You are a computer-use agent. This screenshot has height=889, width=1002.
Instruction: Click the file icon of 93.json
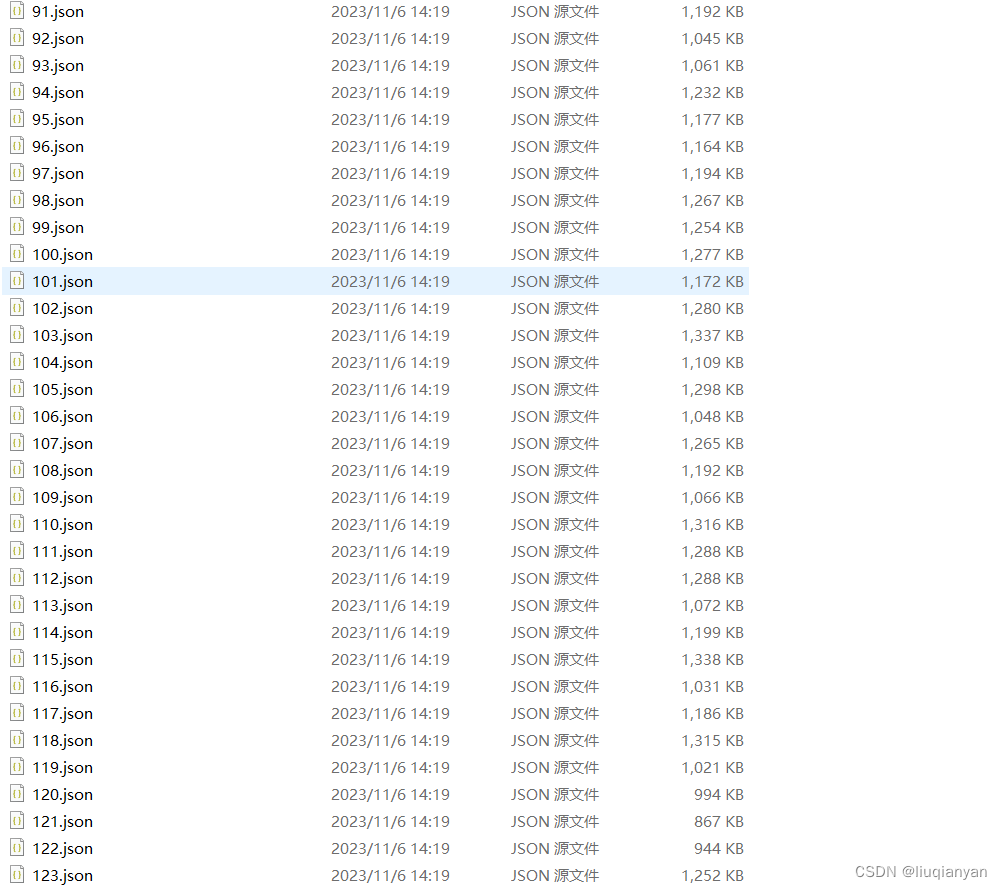click(17, 65)
